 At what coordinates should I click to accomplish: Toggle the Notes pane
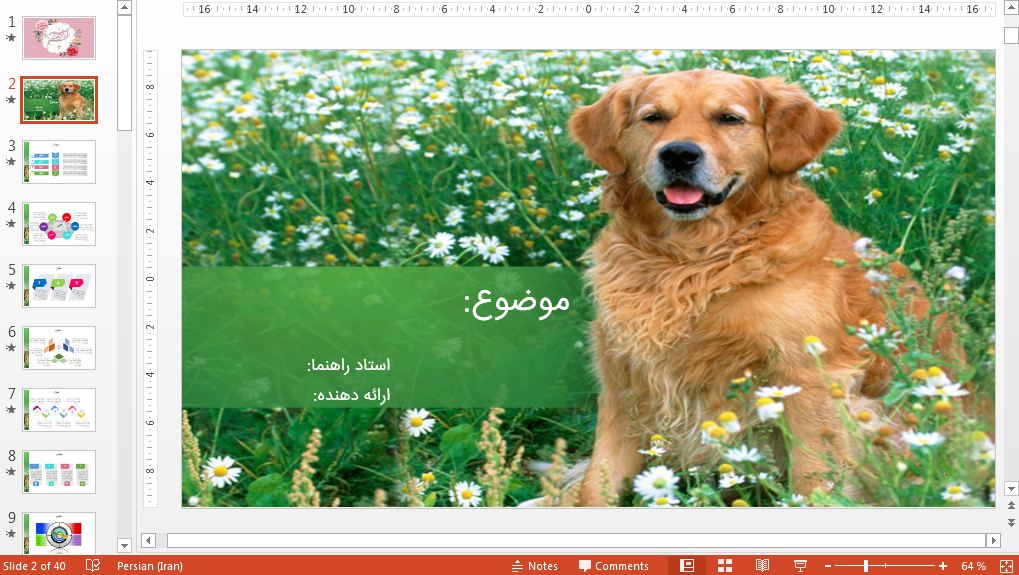[x=534, y=566]
